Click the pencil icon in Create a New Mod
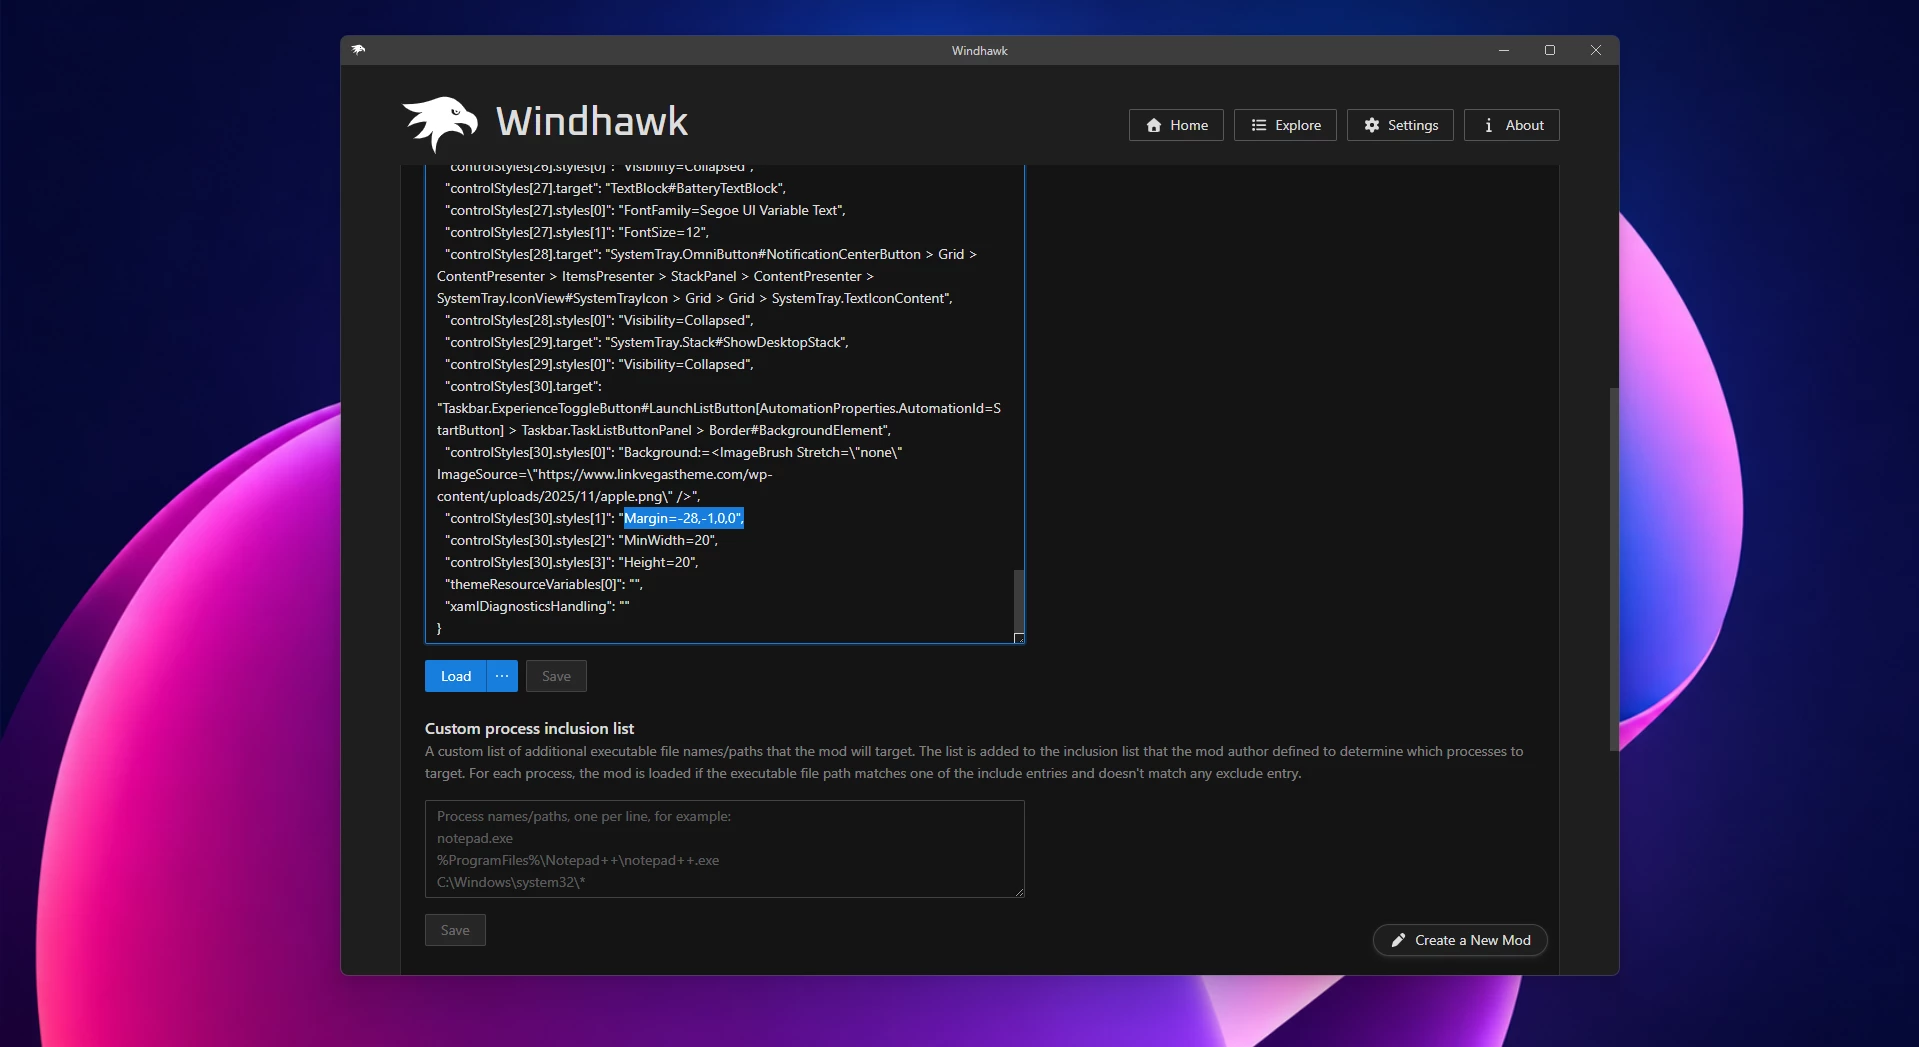This screenshot has height=1047, width=1919. pos(1398,940)
